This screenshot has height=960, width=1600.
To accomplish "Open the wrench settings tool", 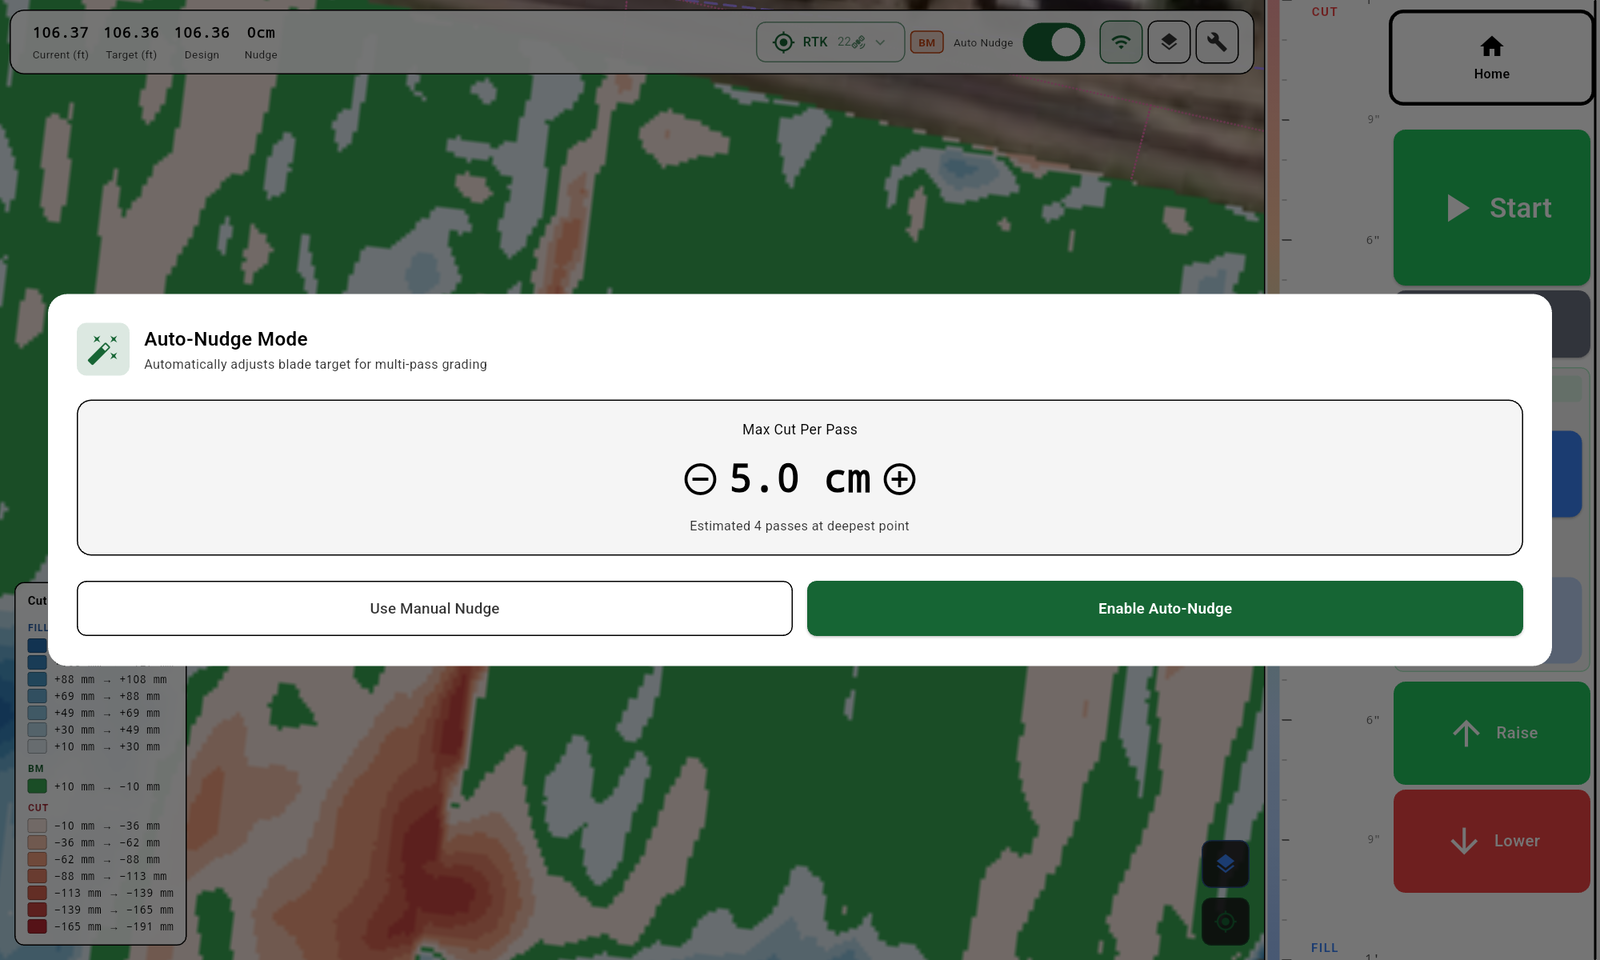I will pyautogui.click(x=1217, y=42).
